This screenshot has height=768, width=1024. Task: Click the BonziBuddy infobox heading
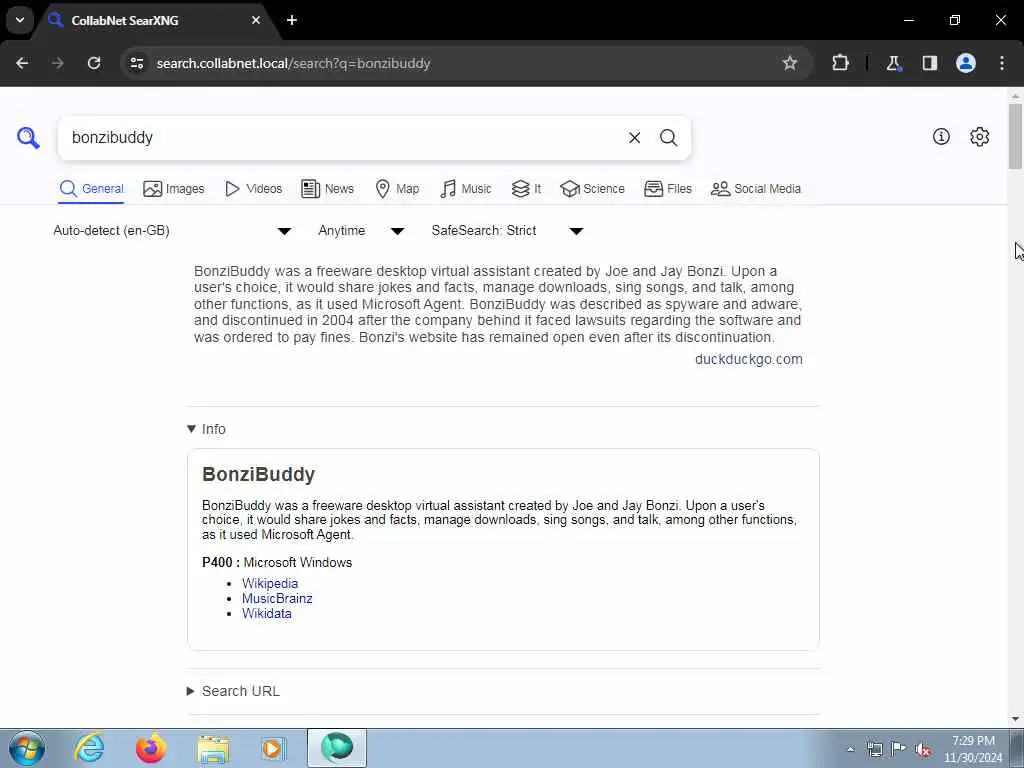coord(259,474)
